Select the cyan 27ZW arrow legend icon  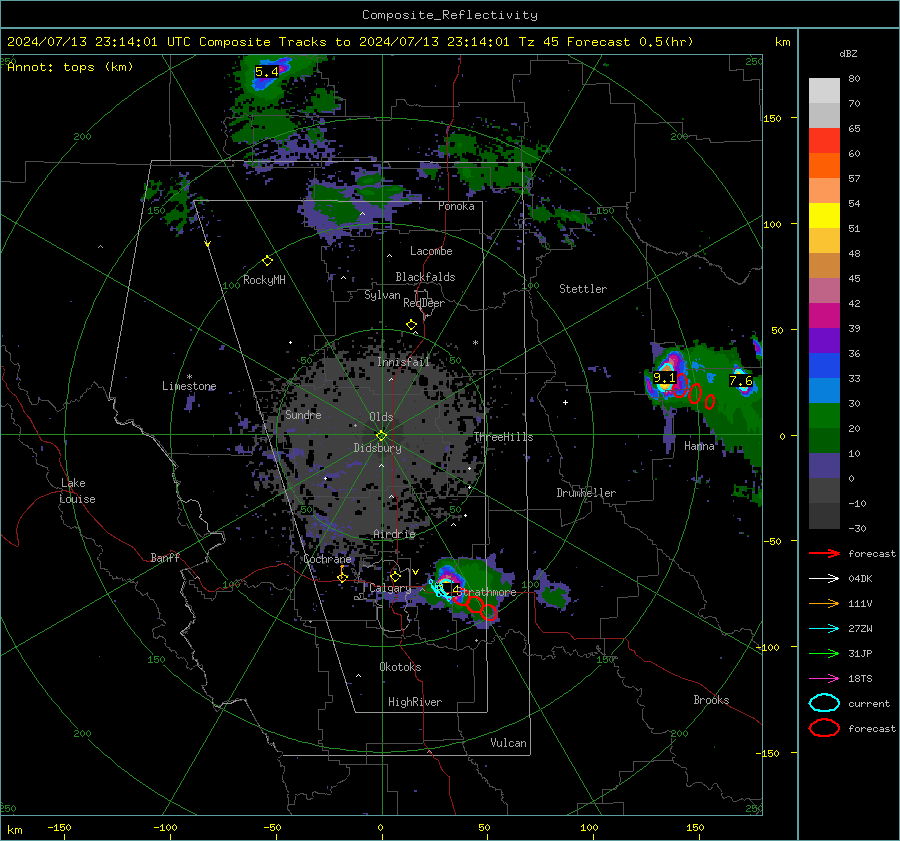(824, 629)
